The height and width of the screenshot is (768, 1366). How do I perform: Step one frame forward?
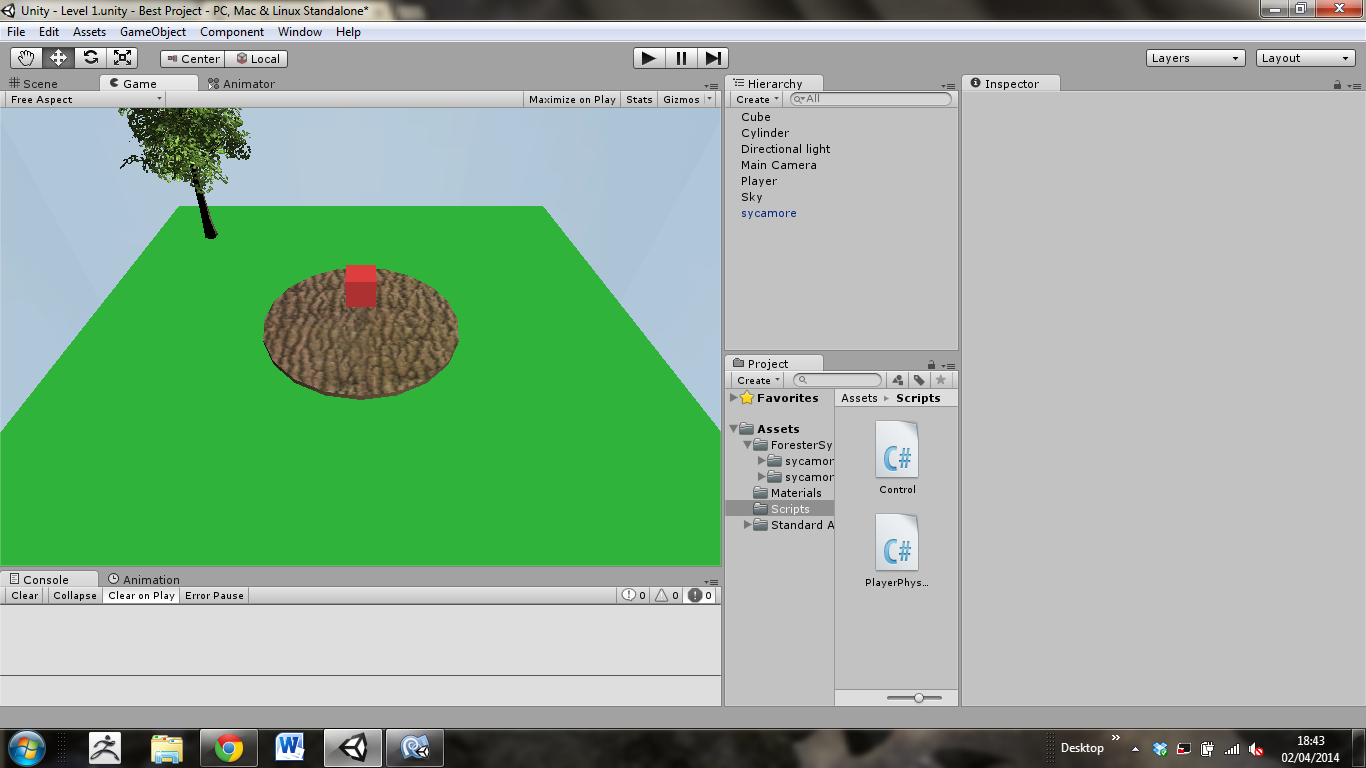(x=713, y=58)
